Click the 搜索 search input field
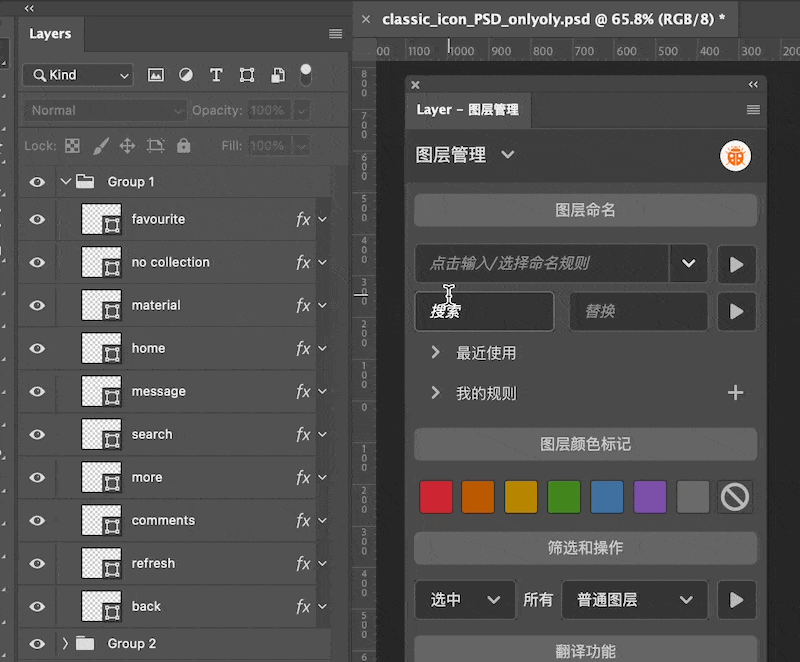 tap(484, 311)
